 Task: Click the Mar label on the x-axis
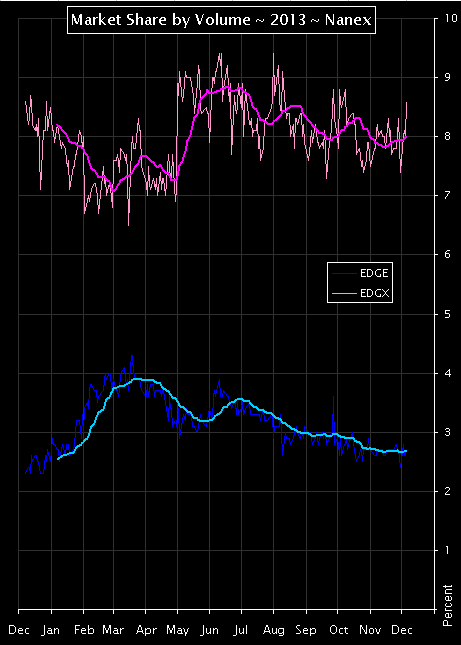click(113, 630)
